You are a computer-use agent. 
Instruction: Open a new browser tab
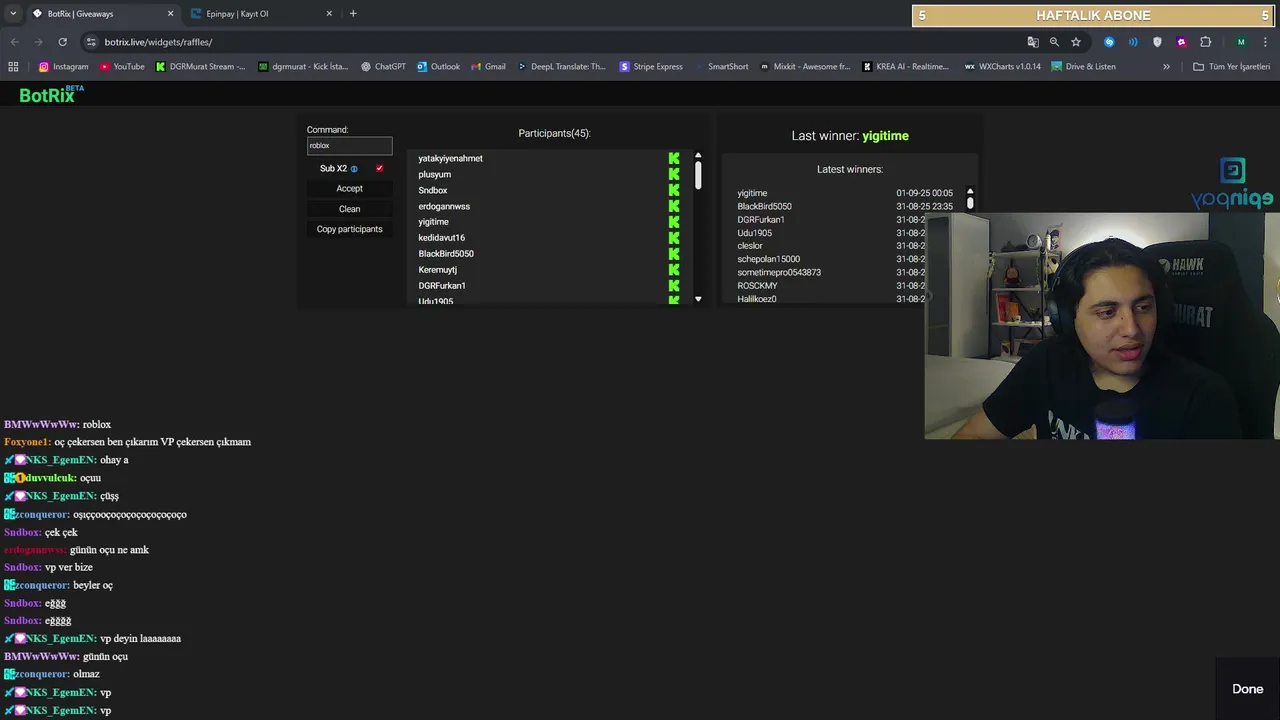(353, 14)
